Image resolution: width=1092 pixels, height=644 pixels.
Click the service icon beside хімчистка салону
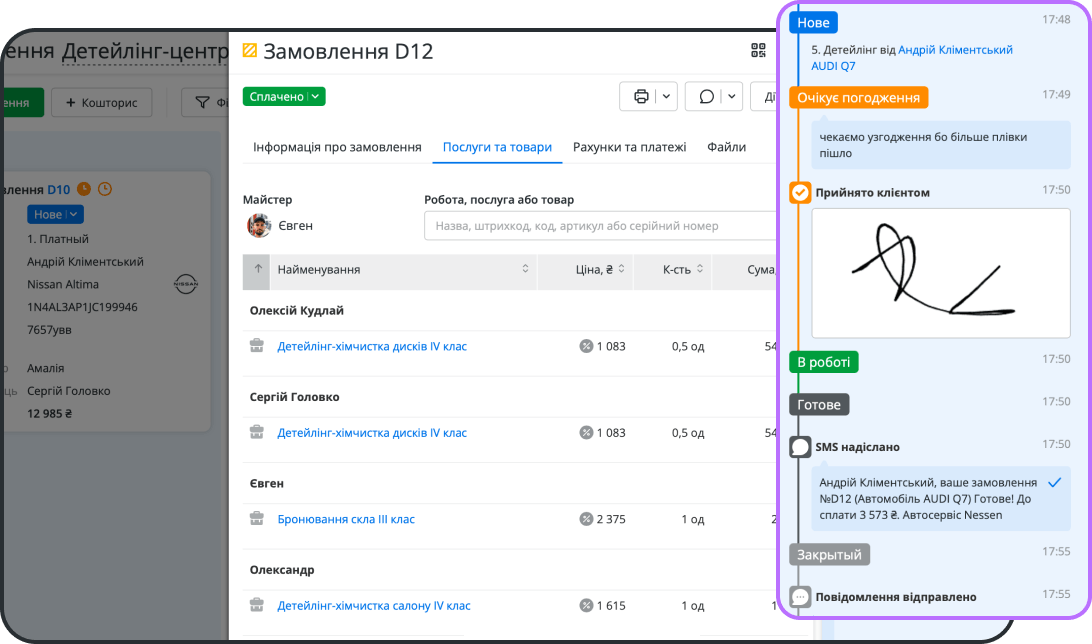click(x=257, y=604)
